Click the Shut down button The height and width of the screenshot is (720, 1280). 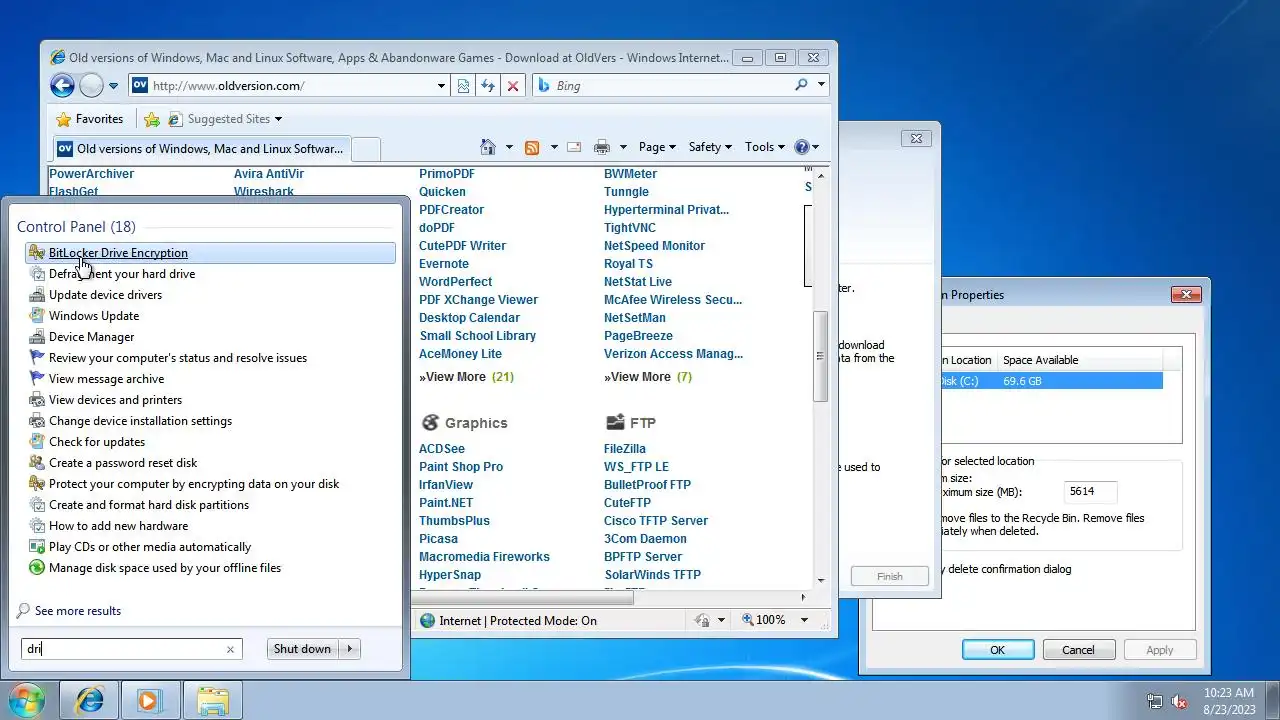[302, 649]
